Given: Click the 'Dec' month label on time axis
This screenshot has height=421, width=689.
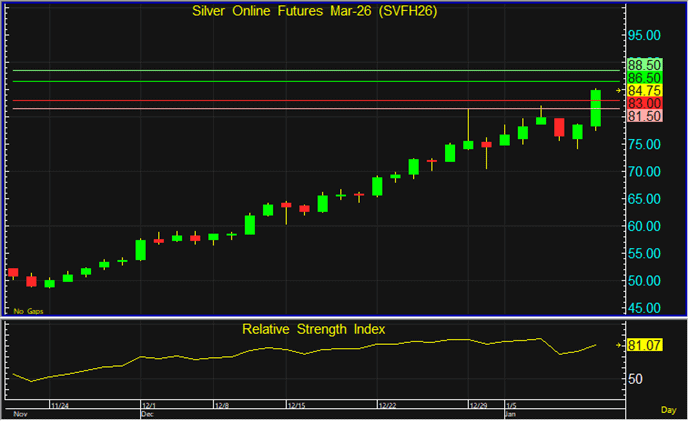Looking at the screenshot, I should (x=147, y=412).
